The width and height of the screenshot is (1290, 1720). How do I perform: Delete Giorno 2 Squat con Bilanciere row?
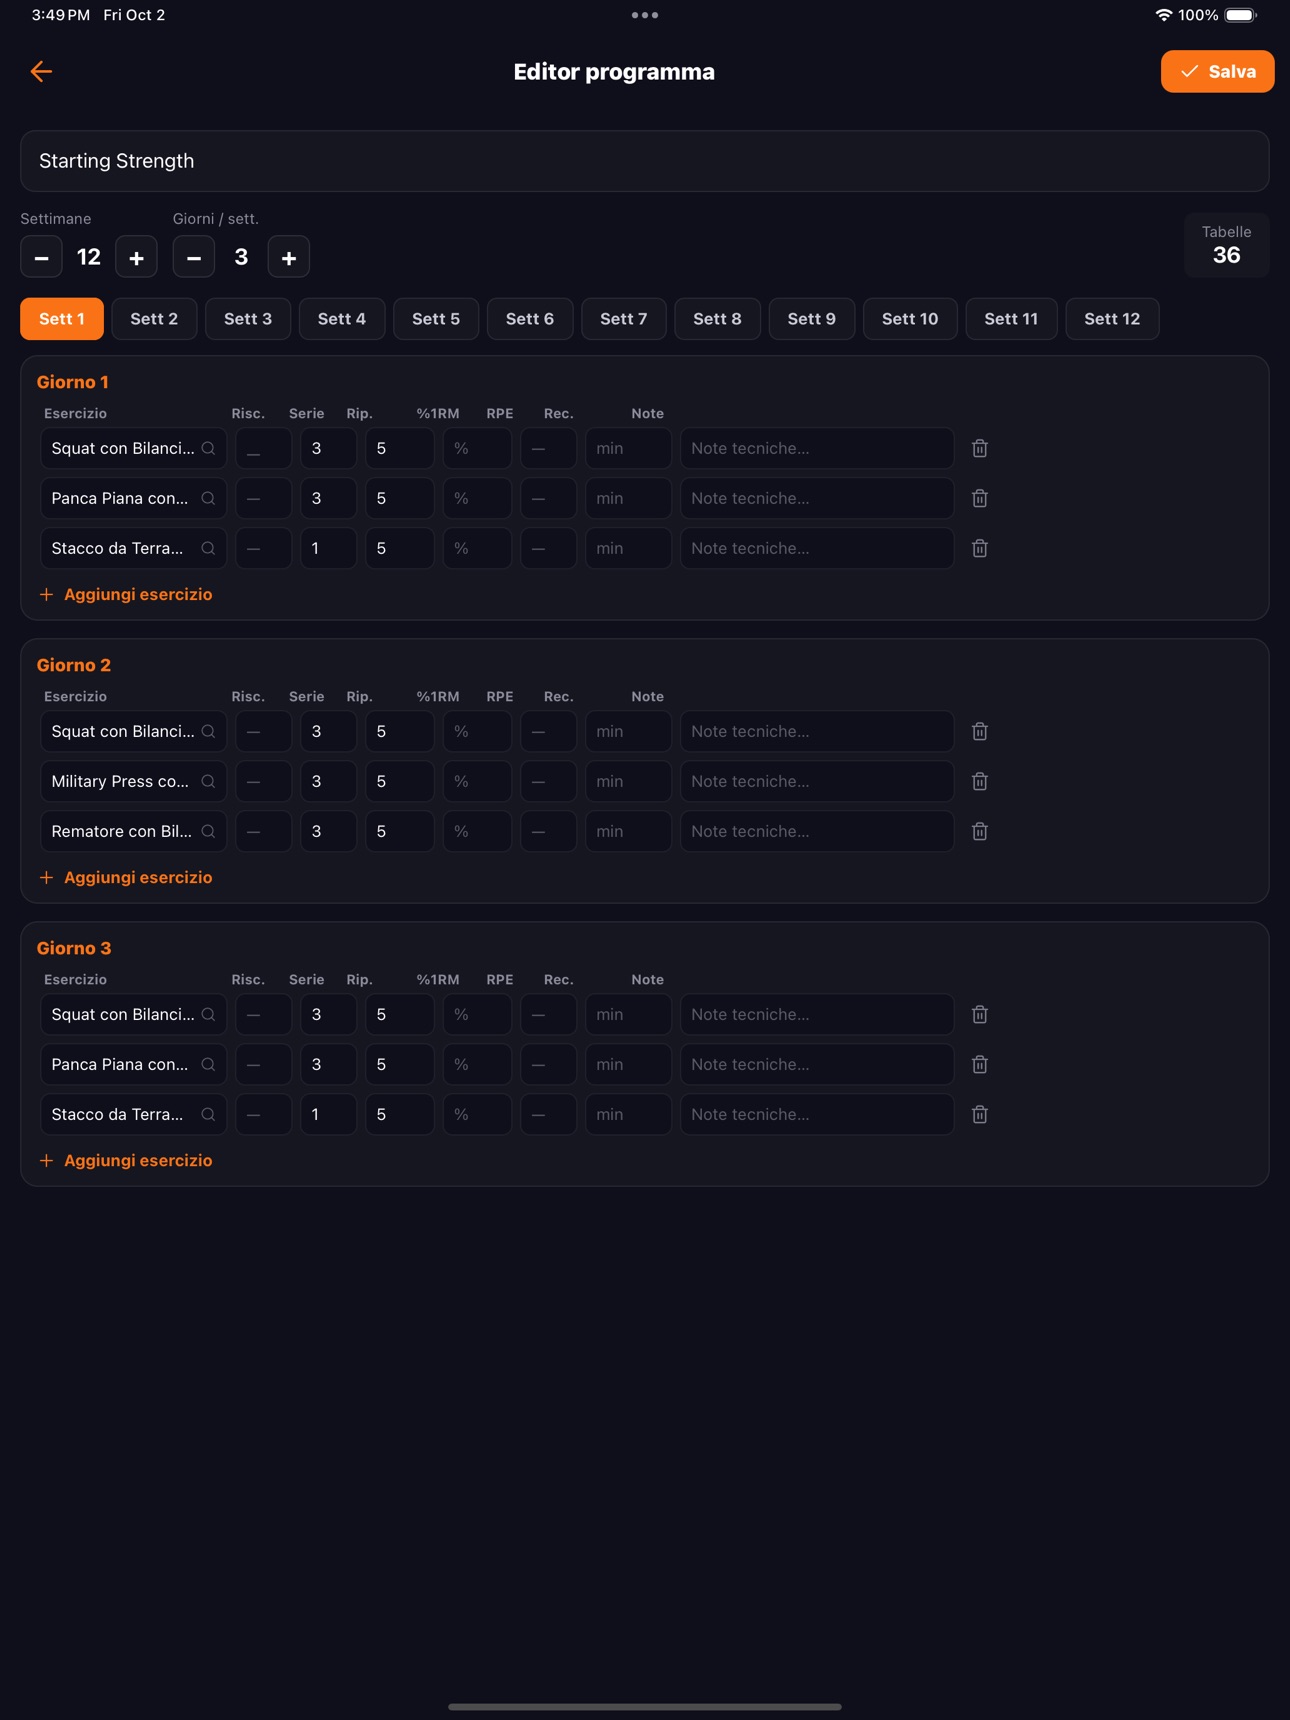click(x=980, y=731)
